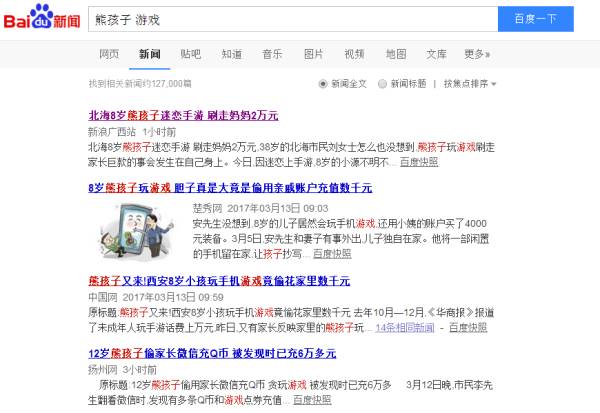
Task: Switch to the 网页 tab
Action: (109, 54)
